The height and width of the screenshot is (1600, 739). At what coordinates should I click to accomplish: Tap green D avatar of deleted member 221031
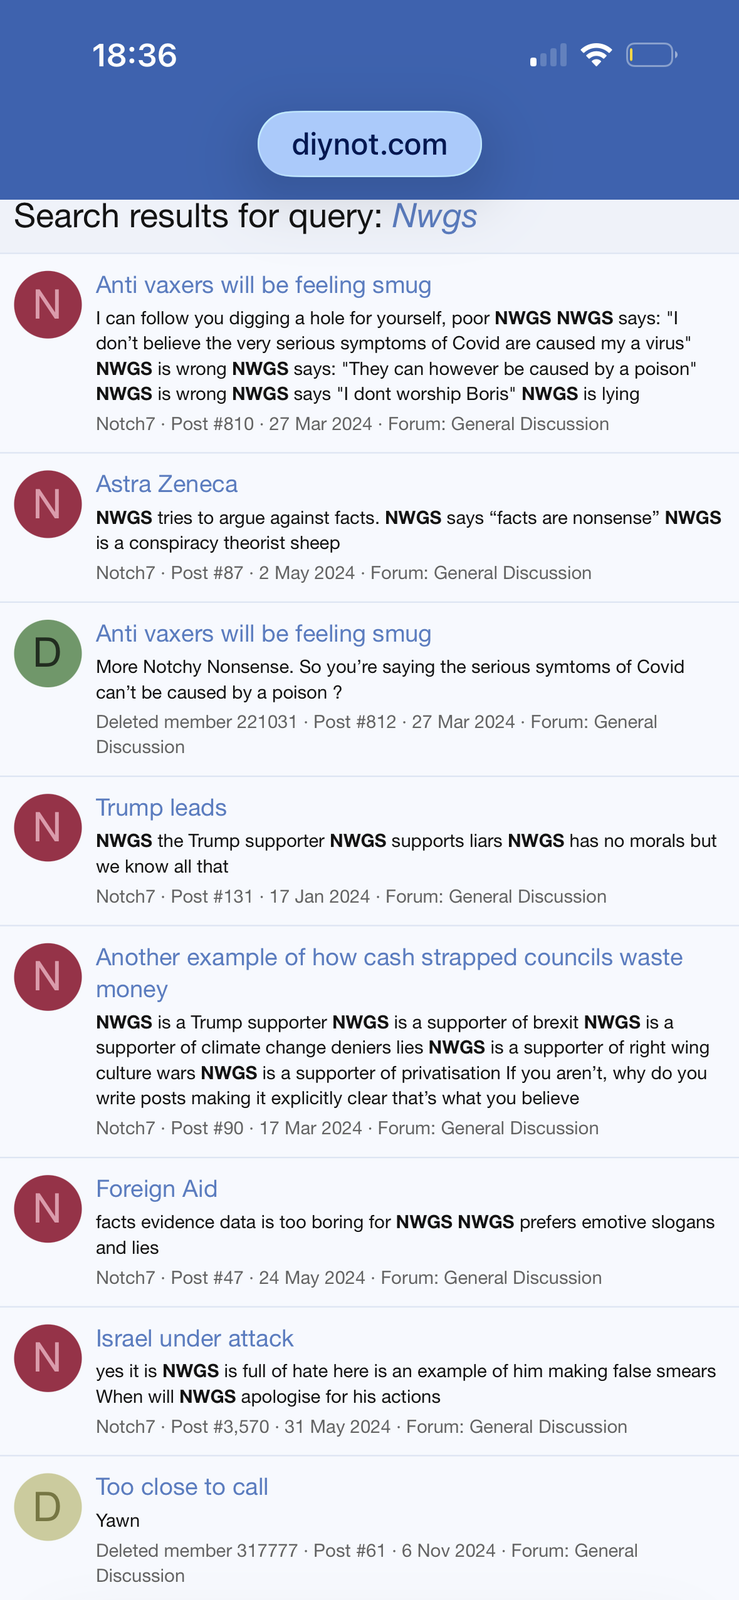point(47,653)
